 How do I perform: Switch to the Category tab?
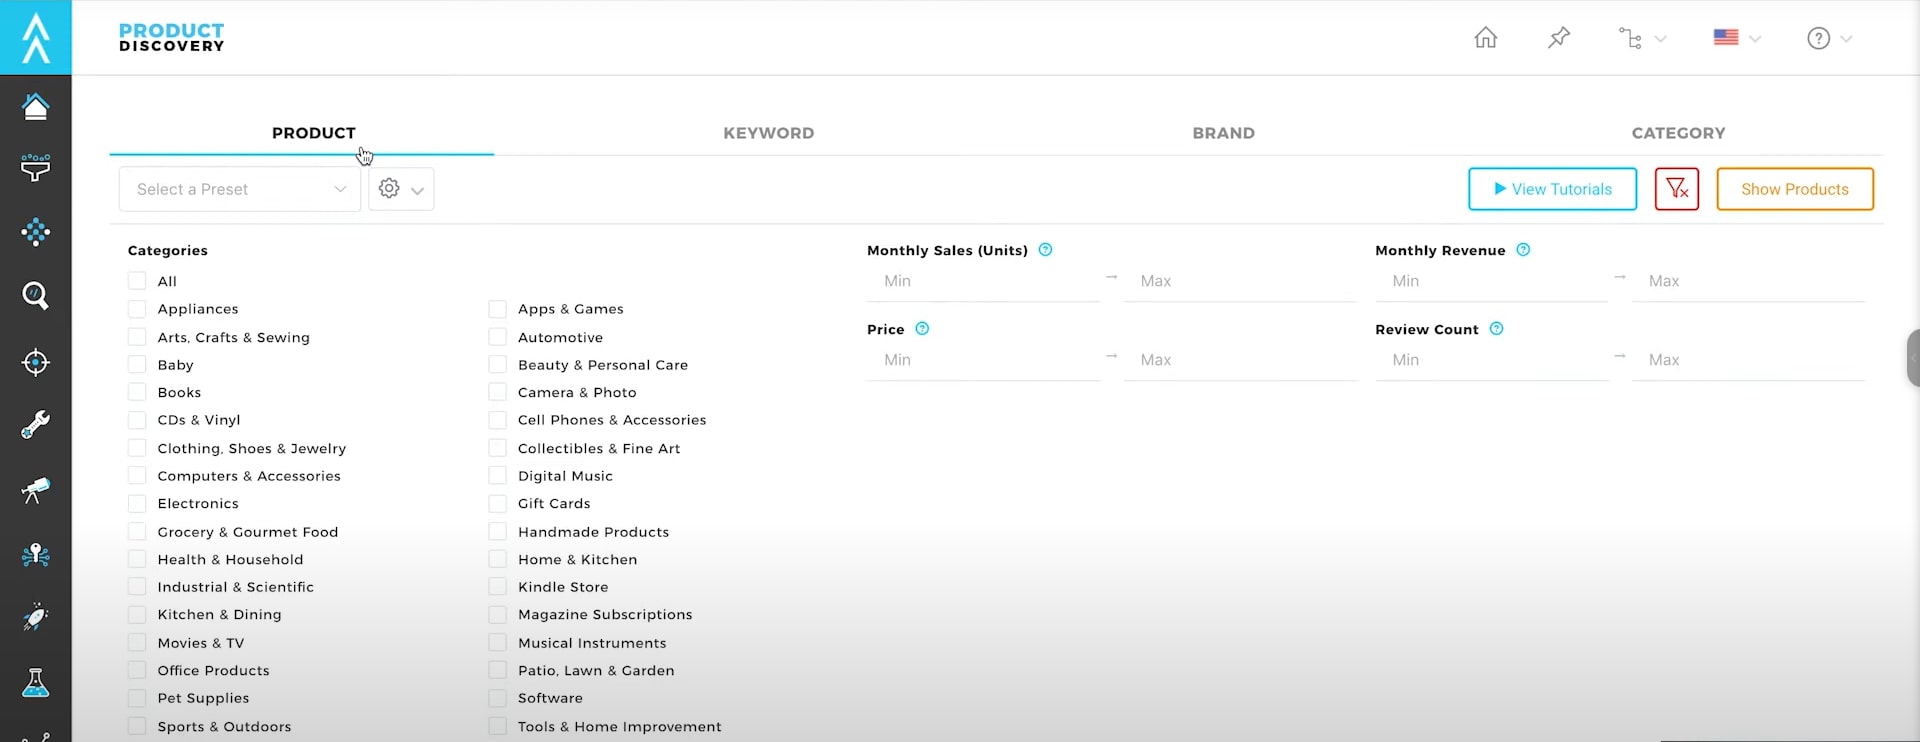(x=1678, y=133)
